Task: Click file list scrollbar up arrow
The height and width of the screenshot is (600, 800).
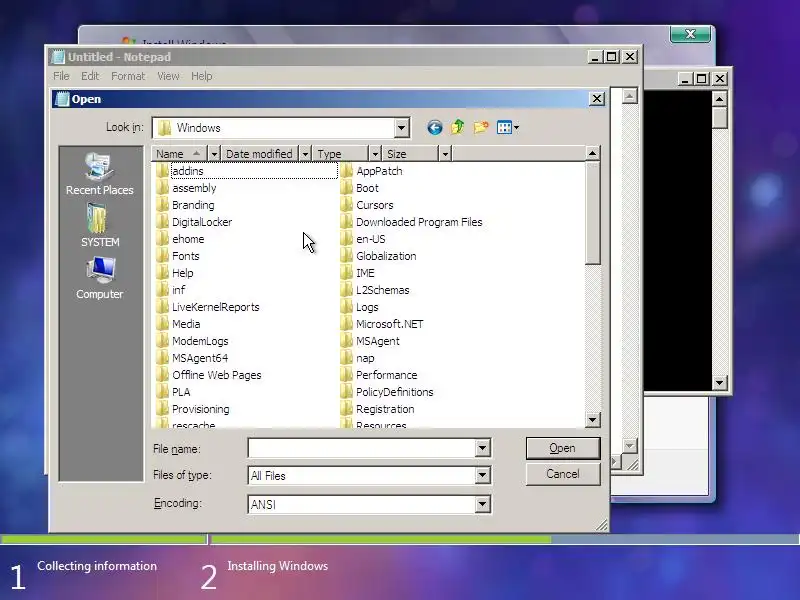Action: coord(592,153)
